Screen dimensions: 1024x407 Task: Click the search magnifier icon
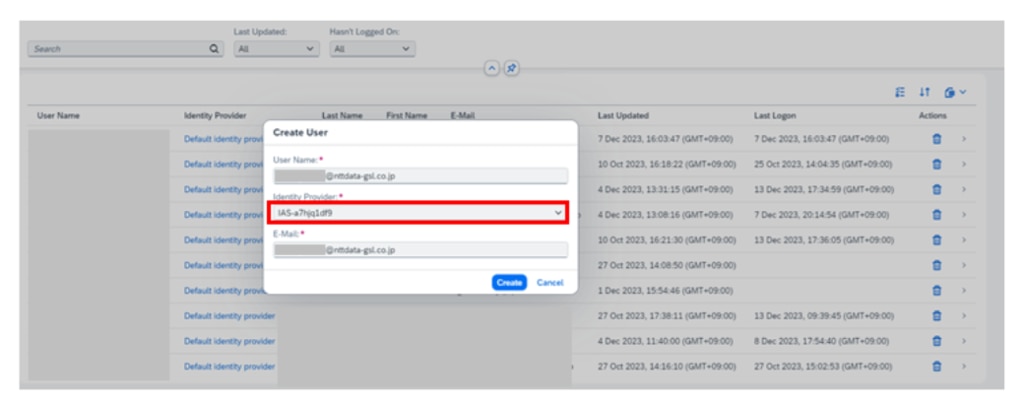213,48
